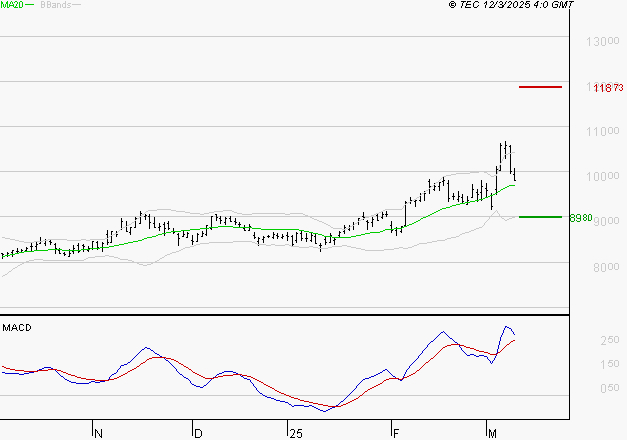Click the 10000 price axis label
This screenshot has height=440, width=627.
point(603,176)
